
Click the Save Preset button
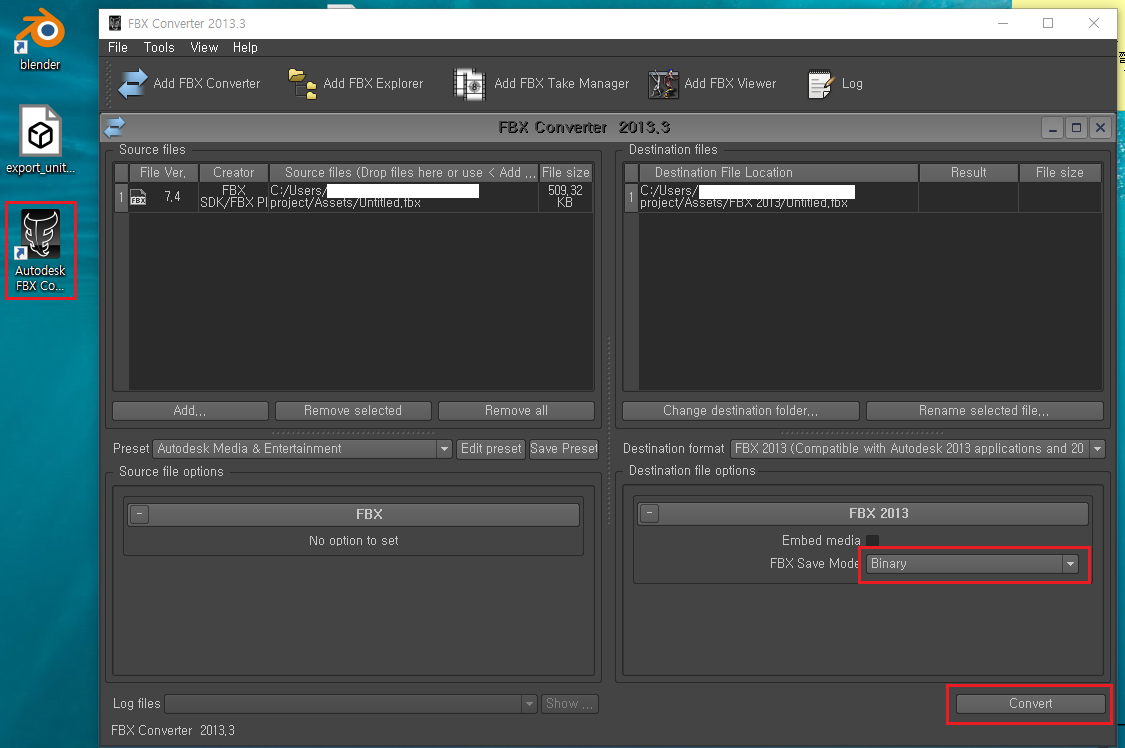(564, 449)
